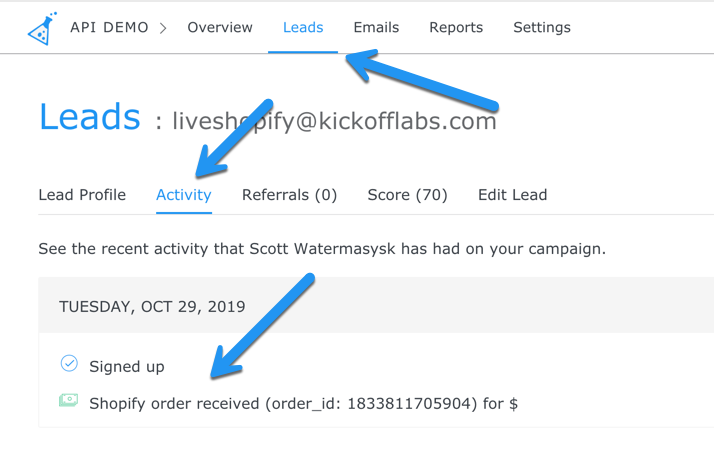Click the large Leads page heading
The height and width of the screenshot is (454, 714).
coord(90,118)
